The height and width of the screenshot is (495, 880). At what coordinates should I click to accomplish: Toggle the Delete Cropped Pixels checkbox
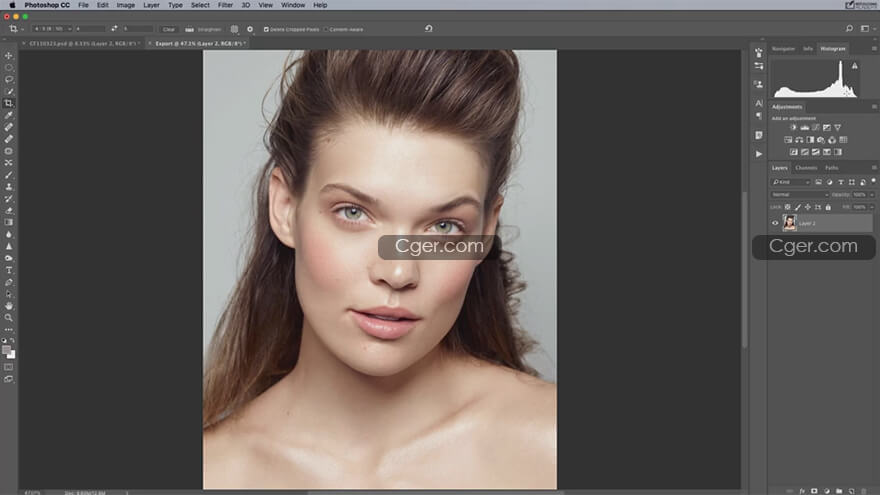tap(266, 29)
